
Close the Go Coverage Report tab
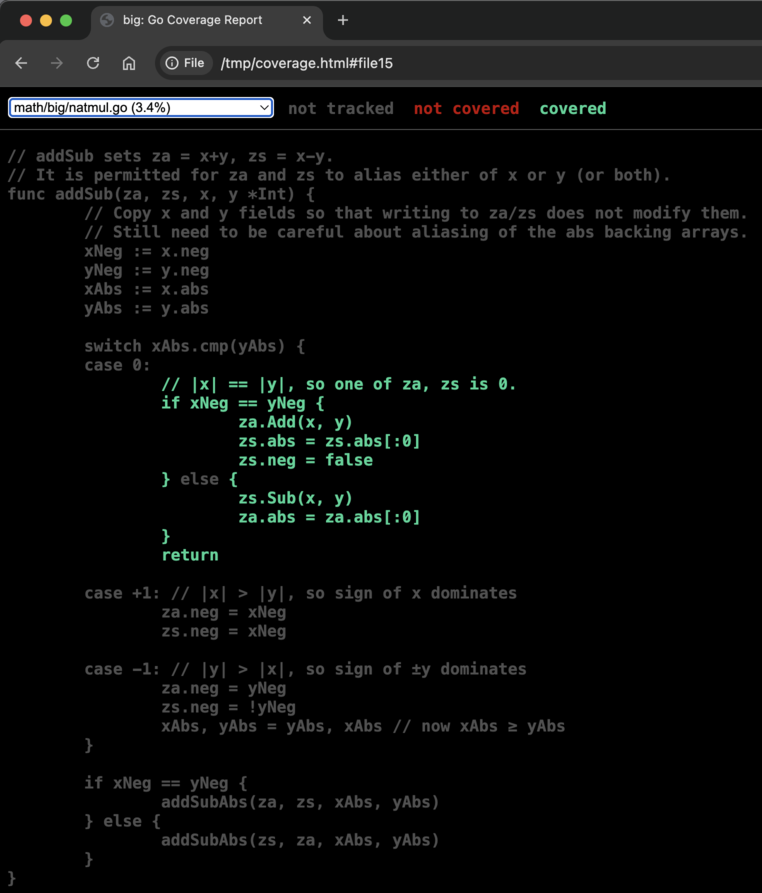pyautogui.click(x=307, y=20)
